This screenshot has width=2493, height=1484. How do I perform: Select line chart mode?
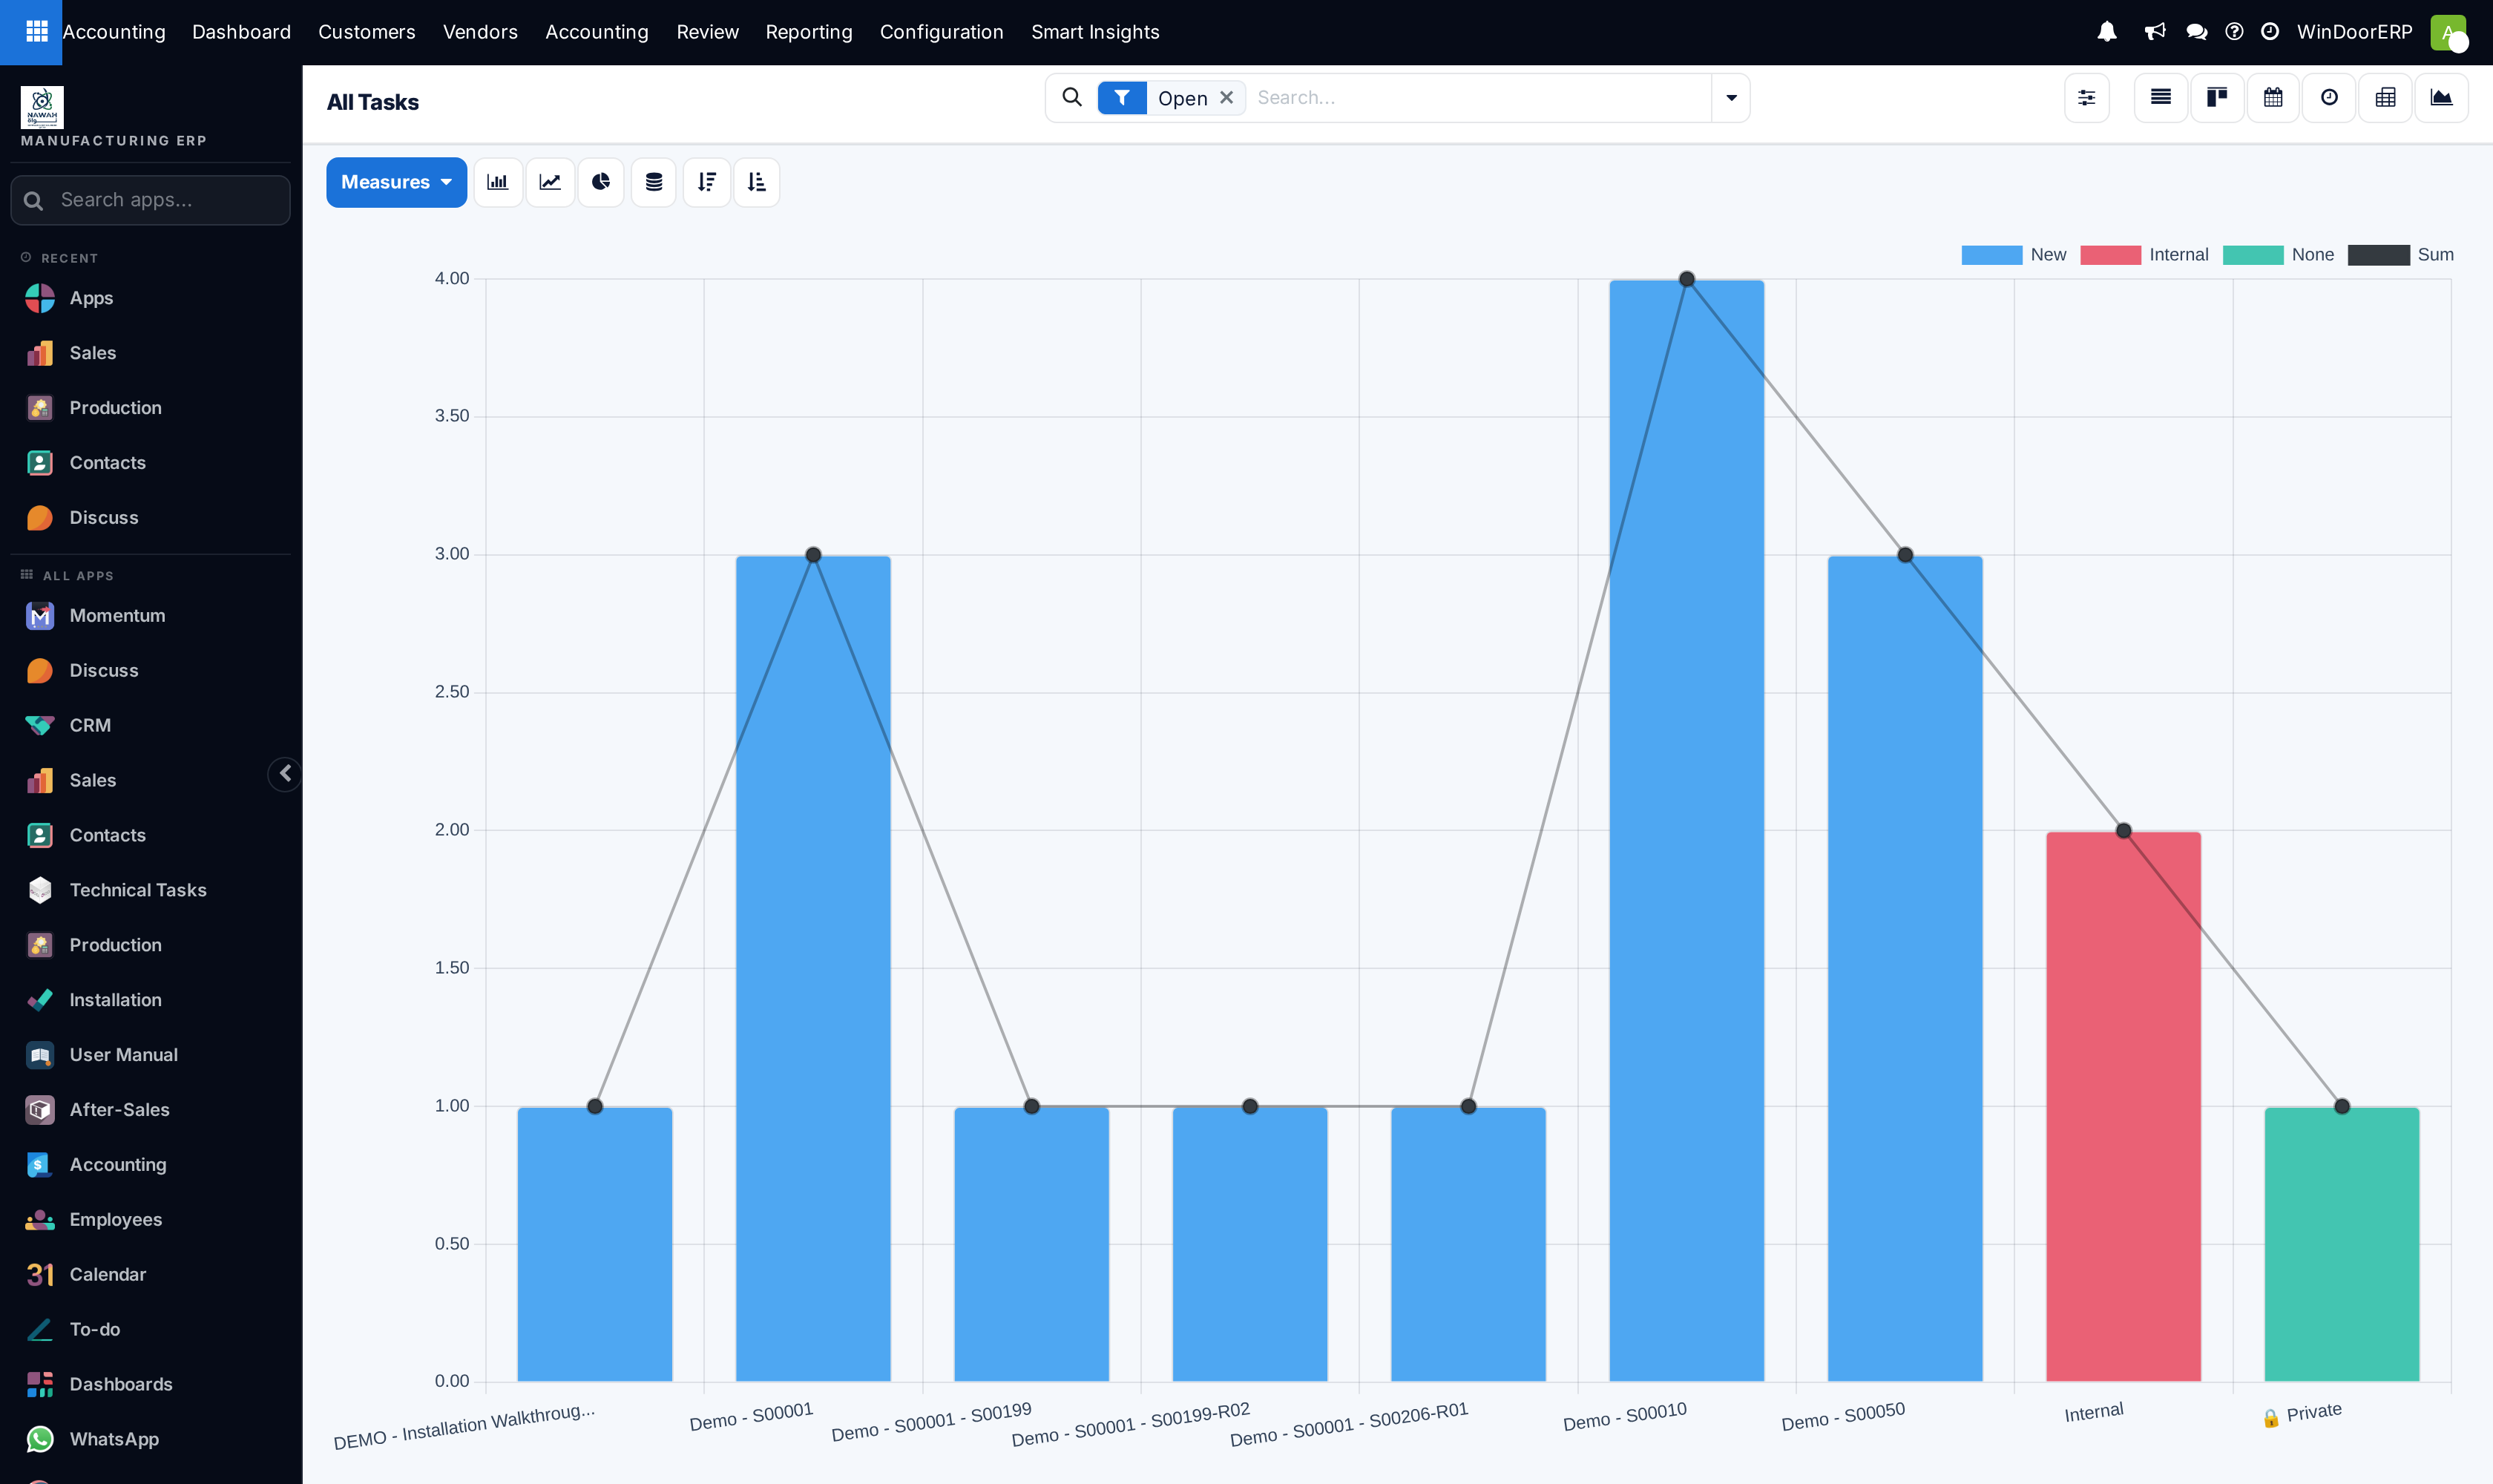[x=550, y=182]
